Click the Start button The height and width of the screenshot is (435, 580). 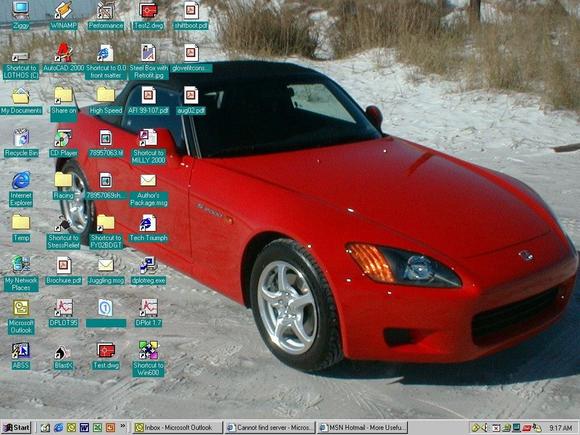[17, 428]
